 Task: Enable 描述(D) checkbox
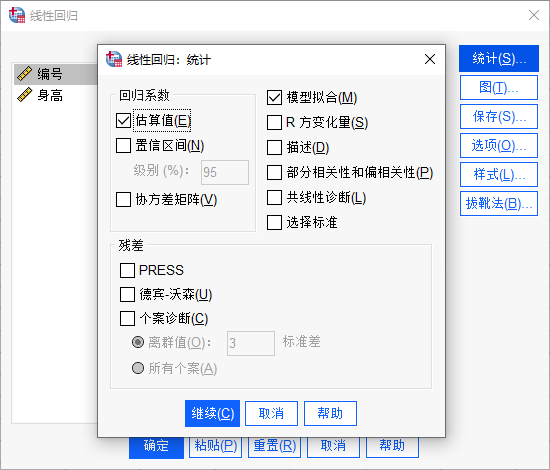pyautogui.click(x=274, y=147)
